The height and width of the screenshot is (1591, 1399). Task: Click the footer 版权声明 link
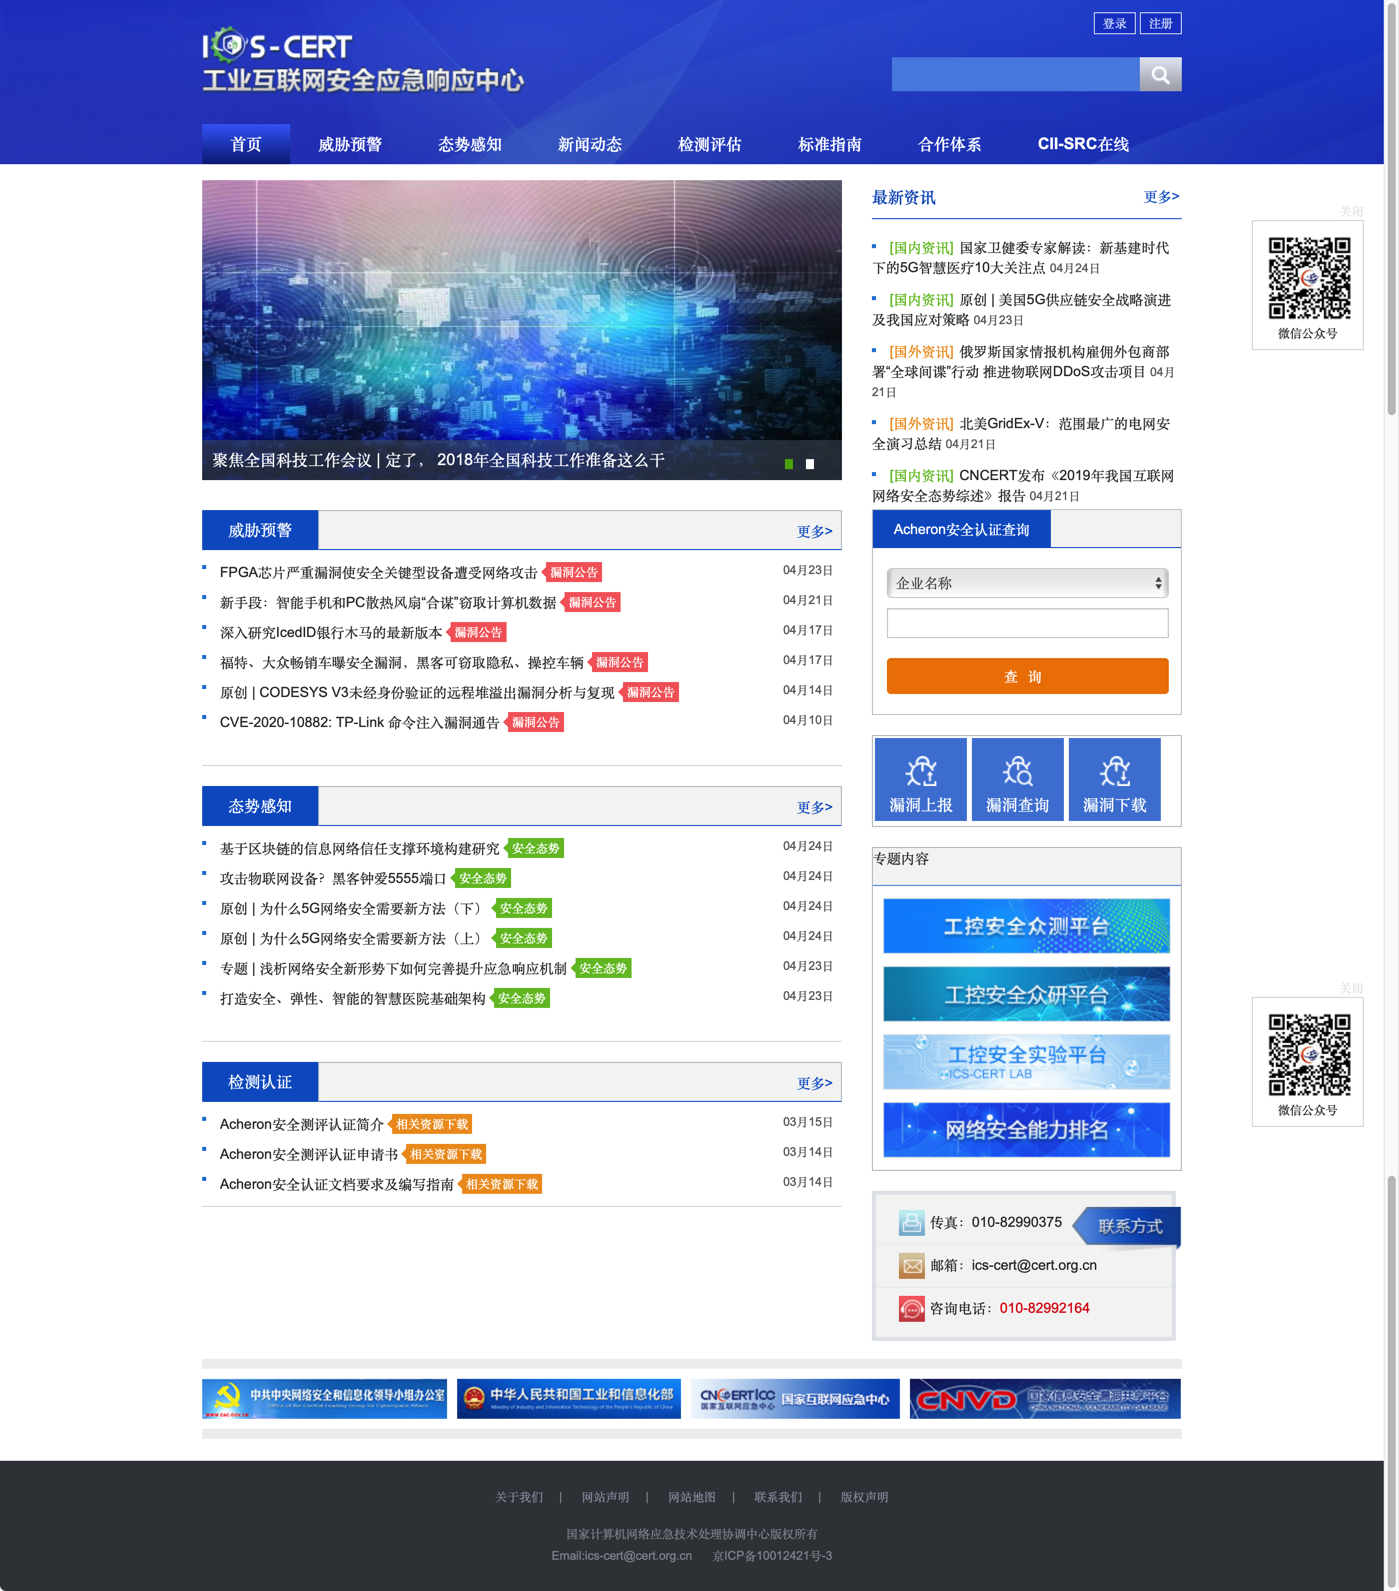pos(864,1497)
